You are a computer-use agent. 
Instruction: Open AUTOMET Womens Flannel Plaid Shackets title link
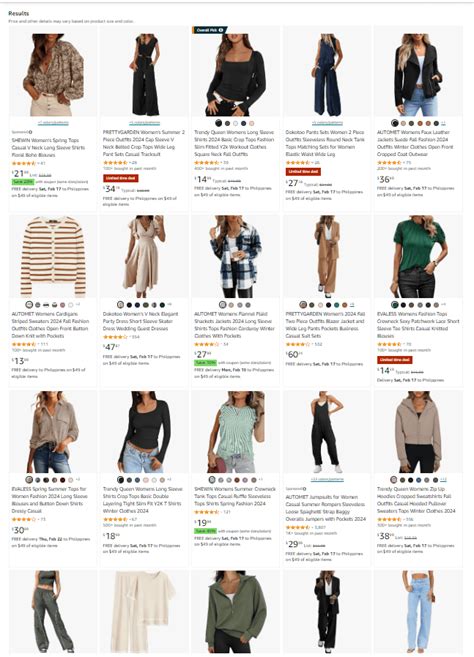(235, 325)
